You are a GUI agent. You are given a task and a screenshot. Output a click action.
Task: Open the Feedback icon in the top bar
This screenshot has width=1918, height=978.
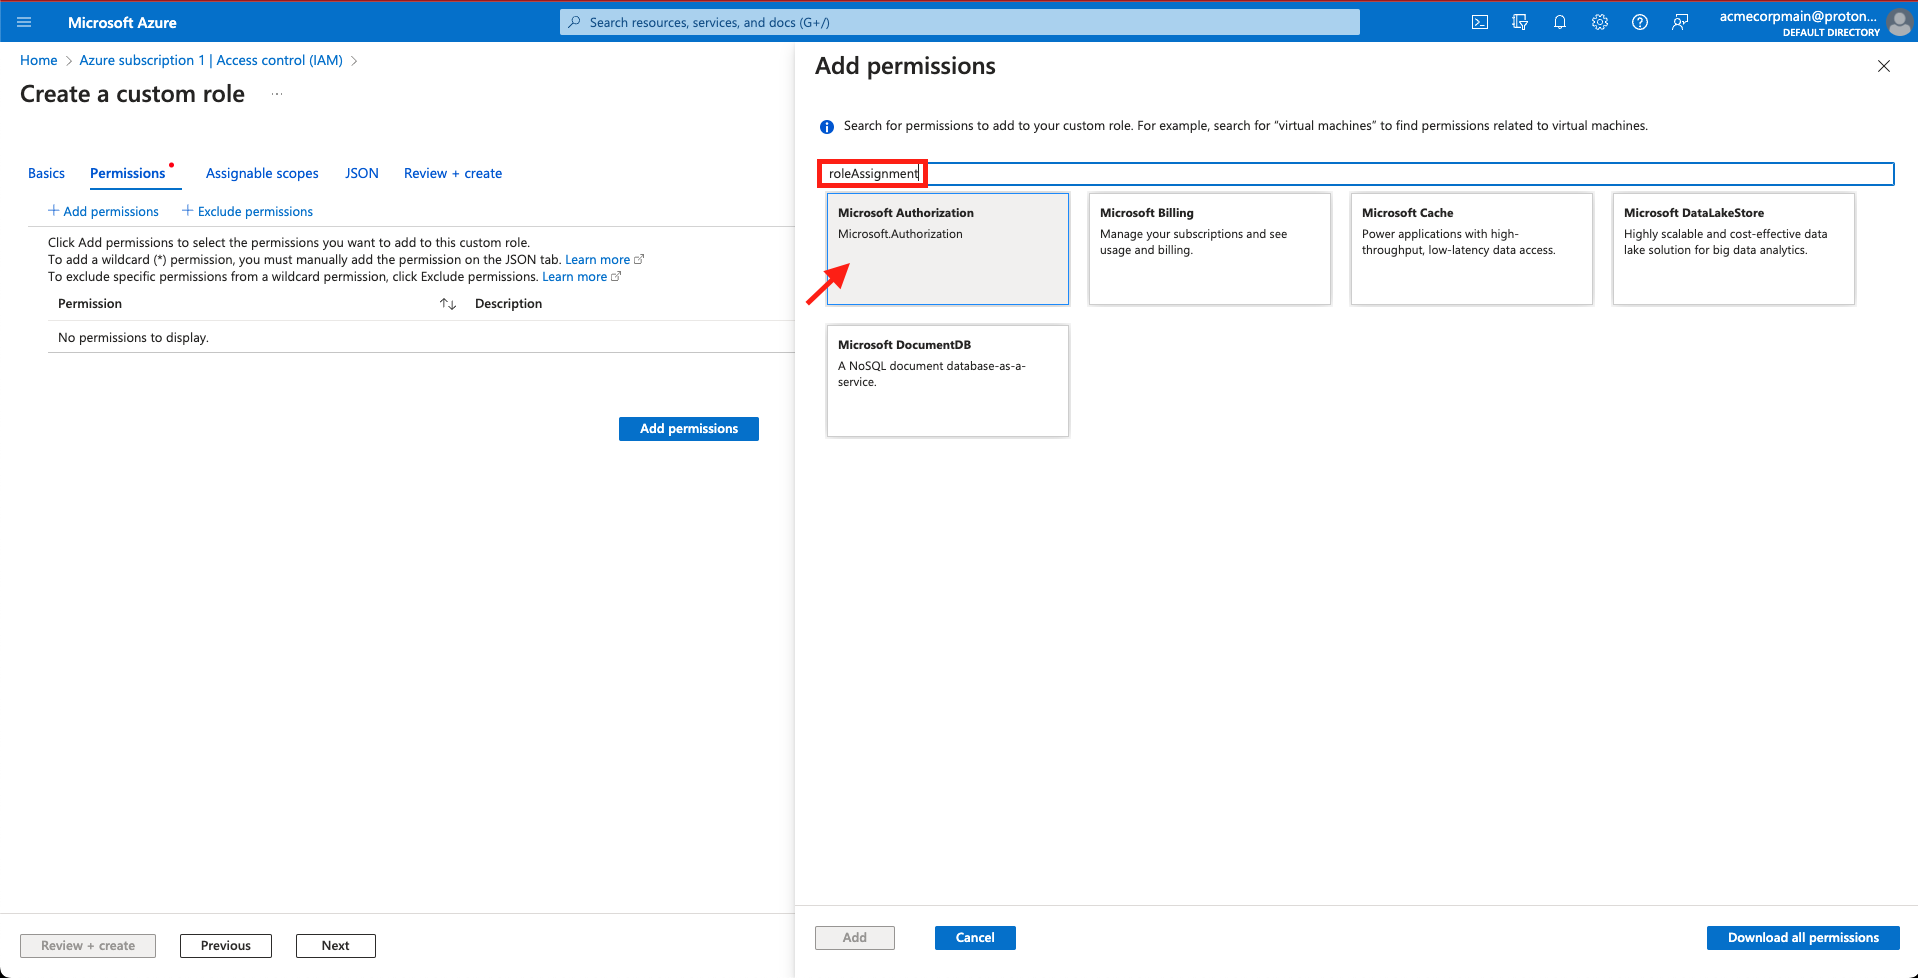point(1680,22)
